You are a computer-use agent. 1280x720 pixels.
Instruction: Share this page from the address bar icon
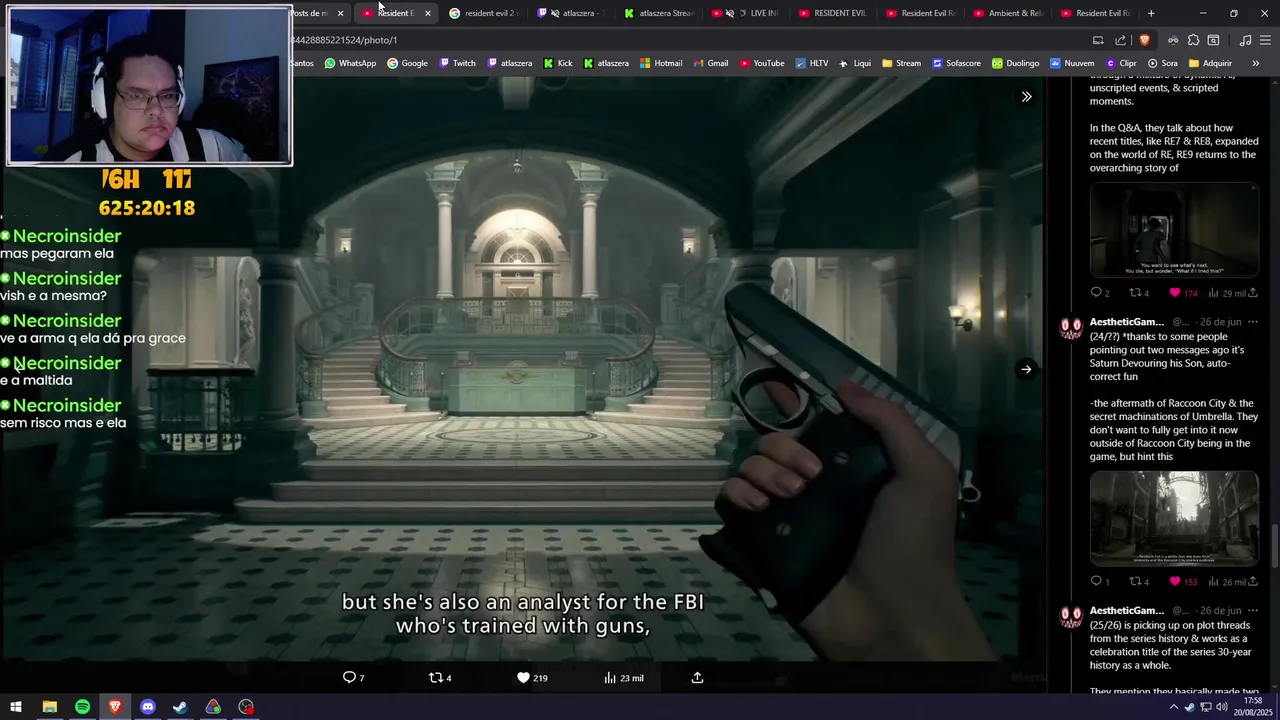(1121, 40)
